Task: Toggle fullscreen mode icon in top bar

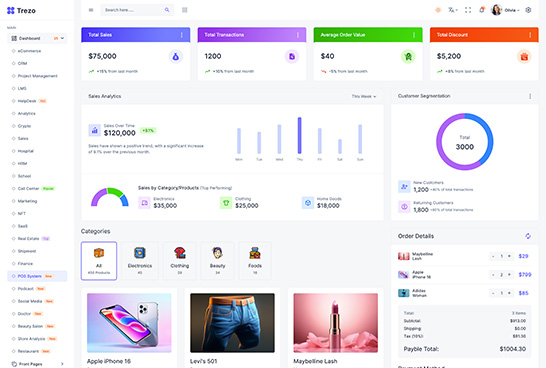Action: point(468,10)
